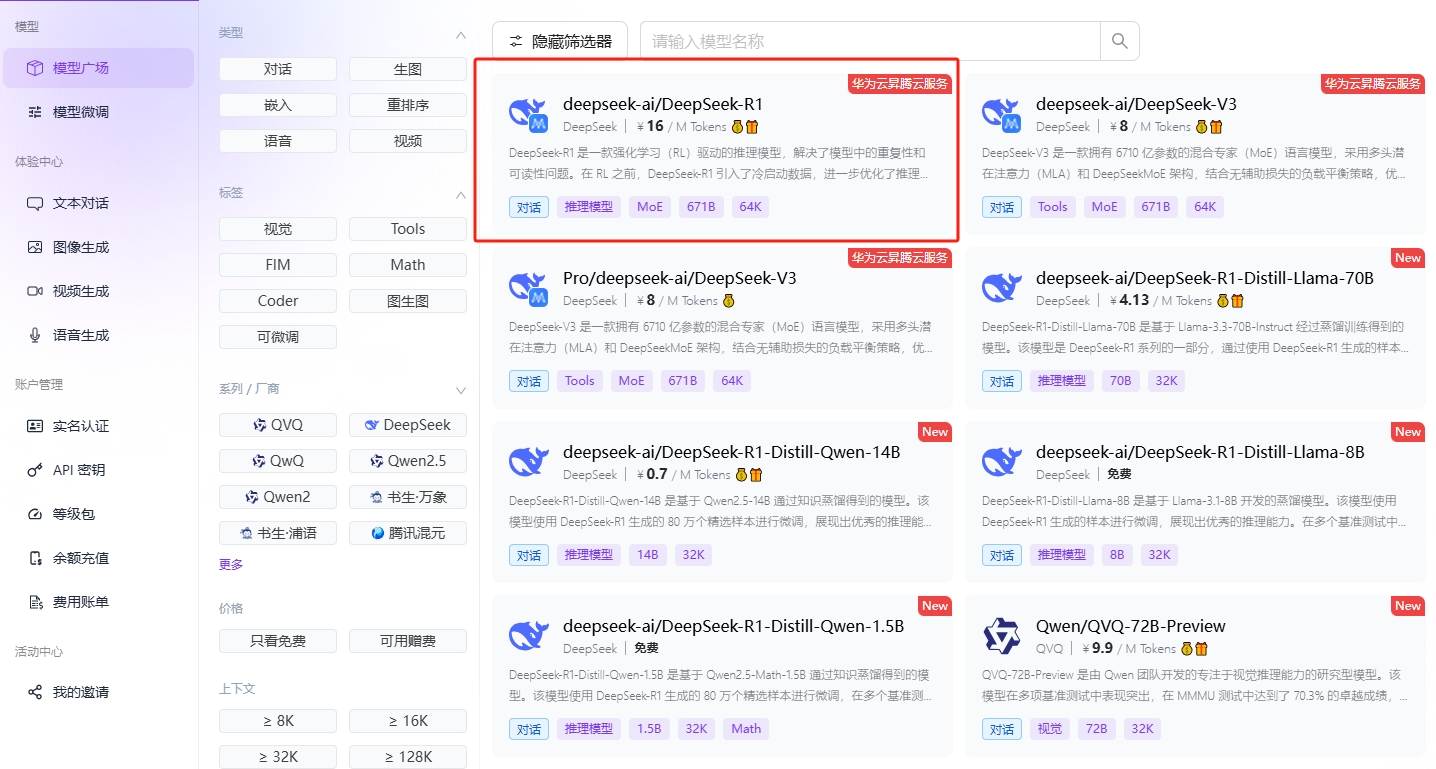The image size is (1436, 769).
Task: Click the 视频生成 camera icon
Action: coord(35,291)
